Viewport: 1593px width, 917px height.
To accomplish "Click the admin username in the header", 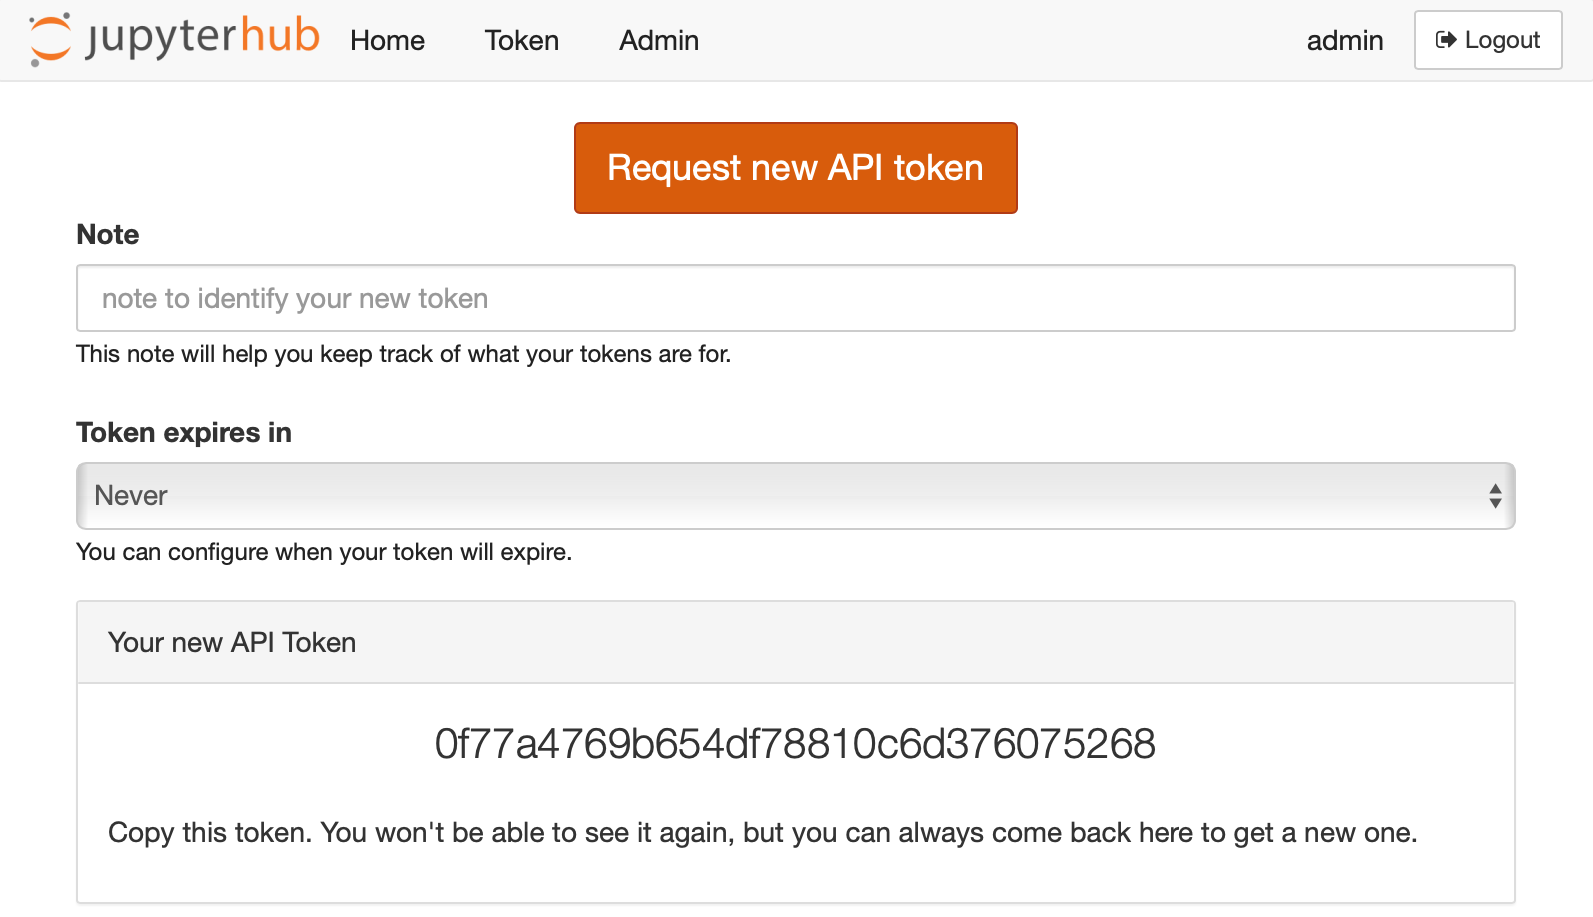I will [1344, 41].
